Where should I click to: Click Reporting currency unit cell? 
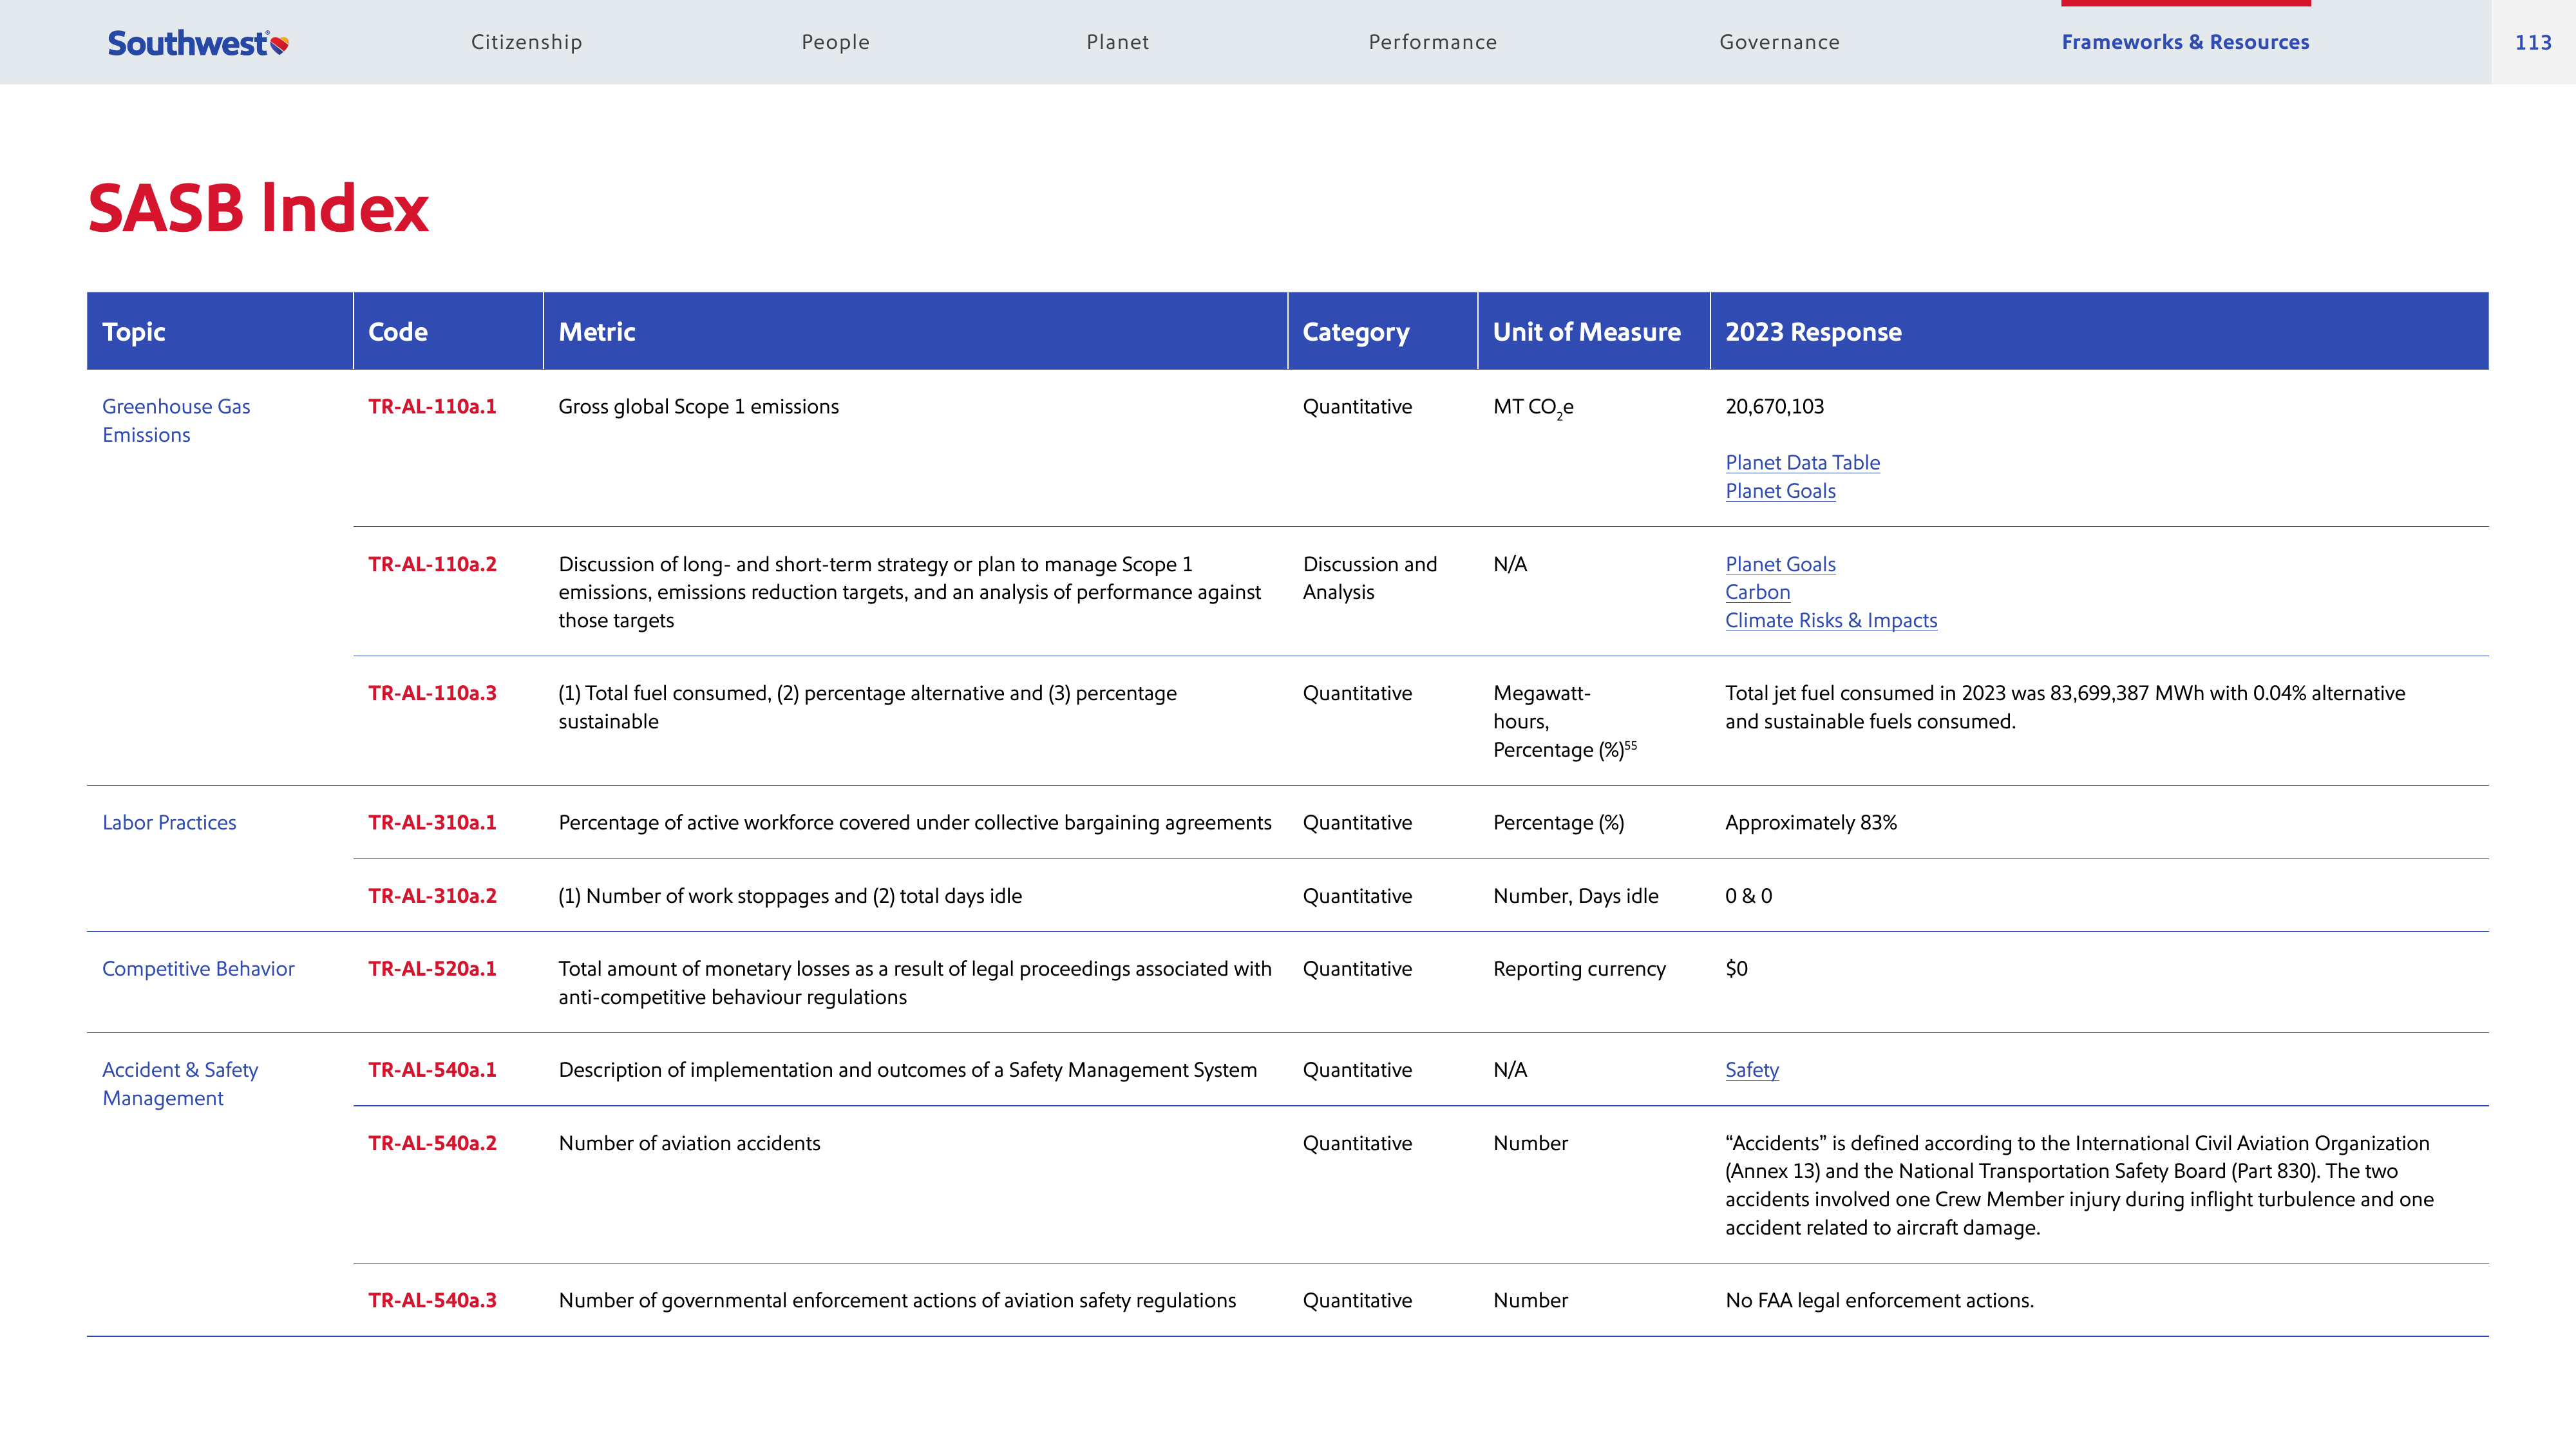point(1579,968)
